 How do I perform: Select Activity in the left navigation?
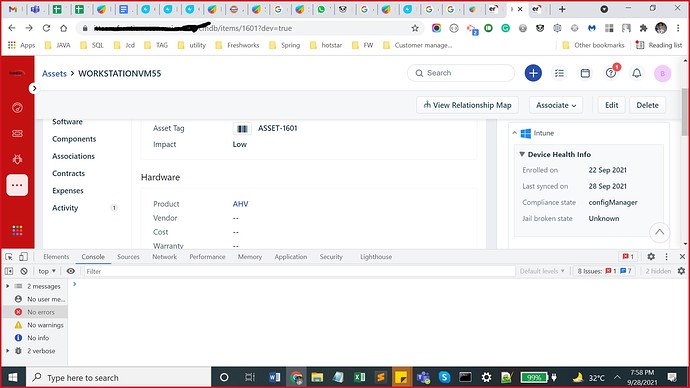(x=65, y=208)
